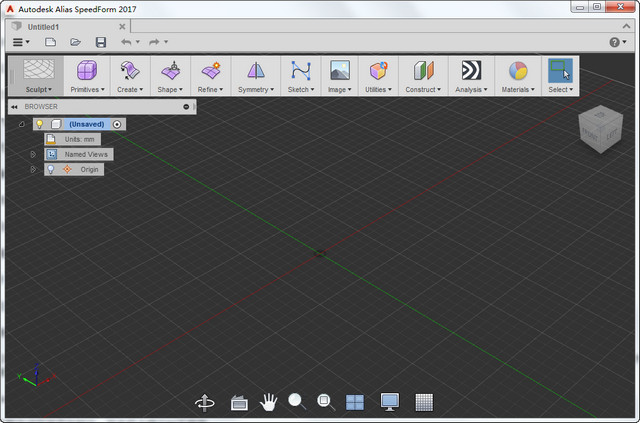Click the Look At camera tool
Viewport: 640px width, 423px height.
(x=239, y=403)
